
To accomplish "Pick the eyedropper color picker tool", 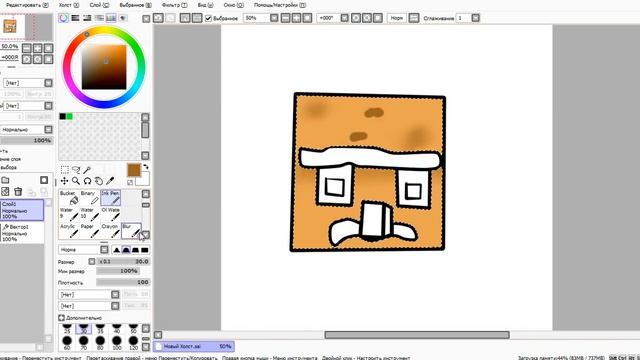I will 110,181.
